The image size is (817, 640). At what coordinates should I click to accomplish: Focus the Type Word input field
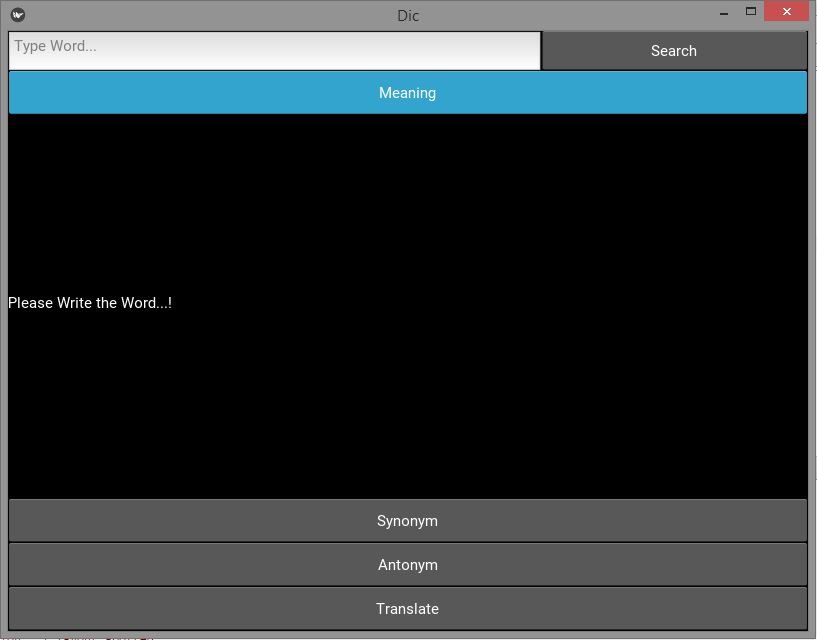(x=275, y=51)
